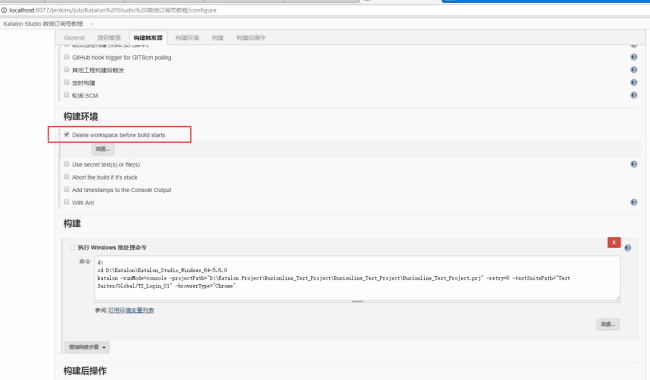Switch to the 构建 tab

[218, 38]
